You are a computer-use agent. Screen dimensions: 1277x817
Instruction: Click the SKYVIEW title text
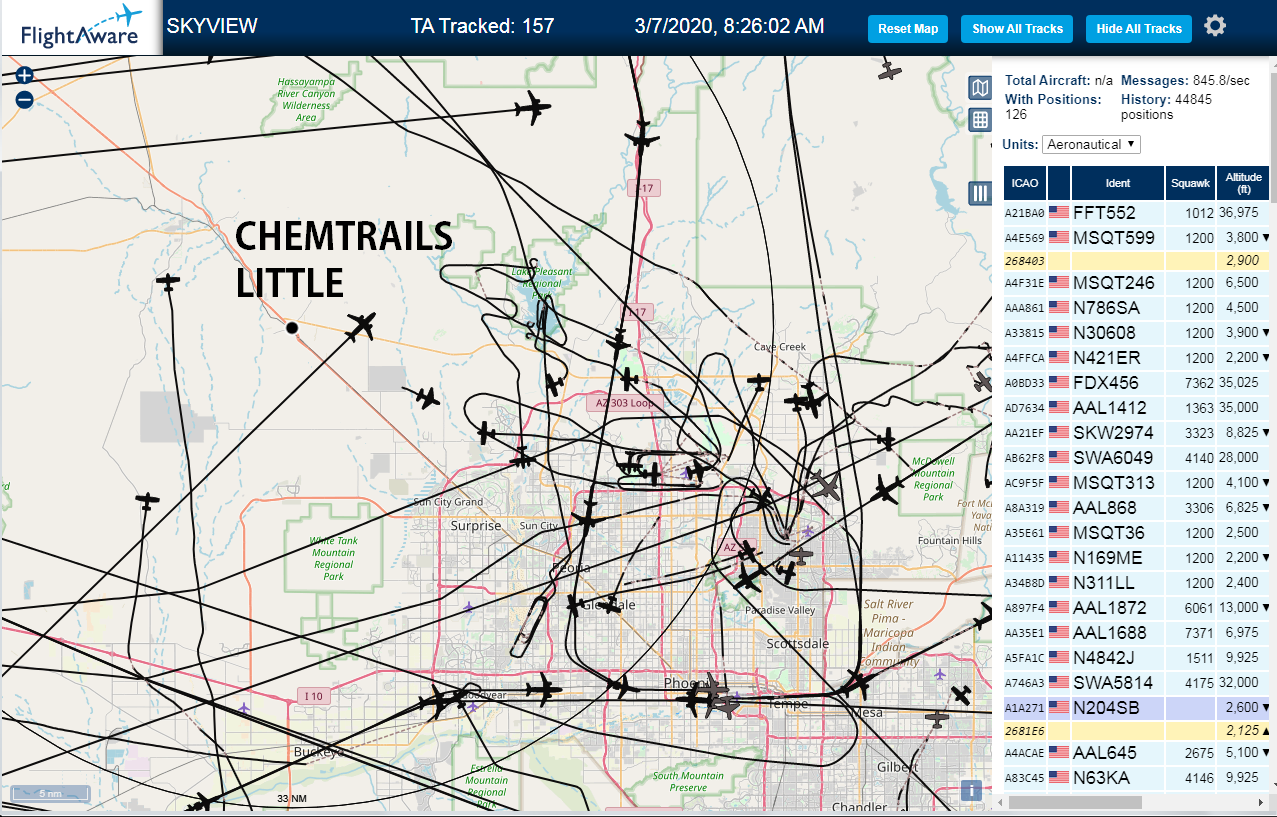(x=212, y=26)
